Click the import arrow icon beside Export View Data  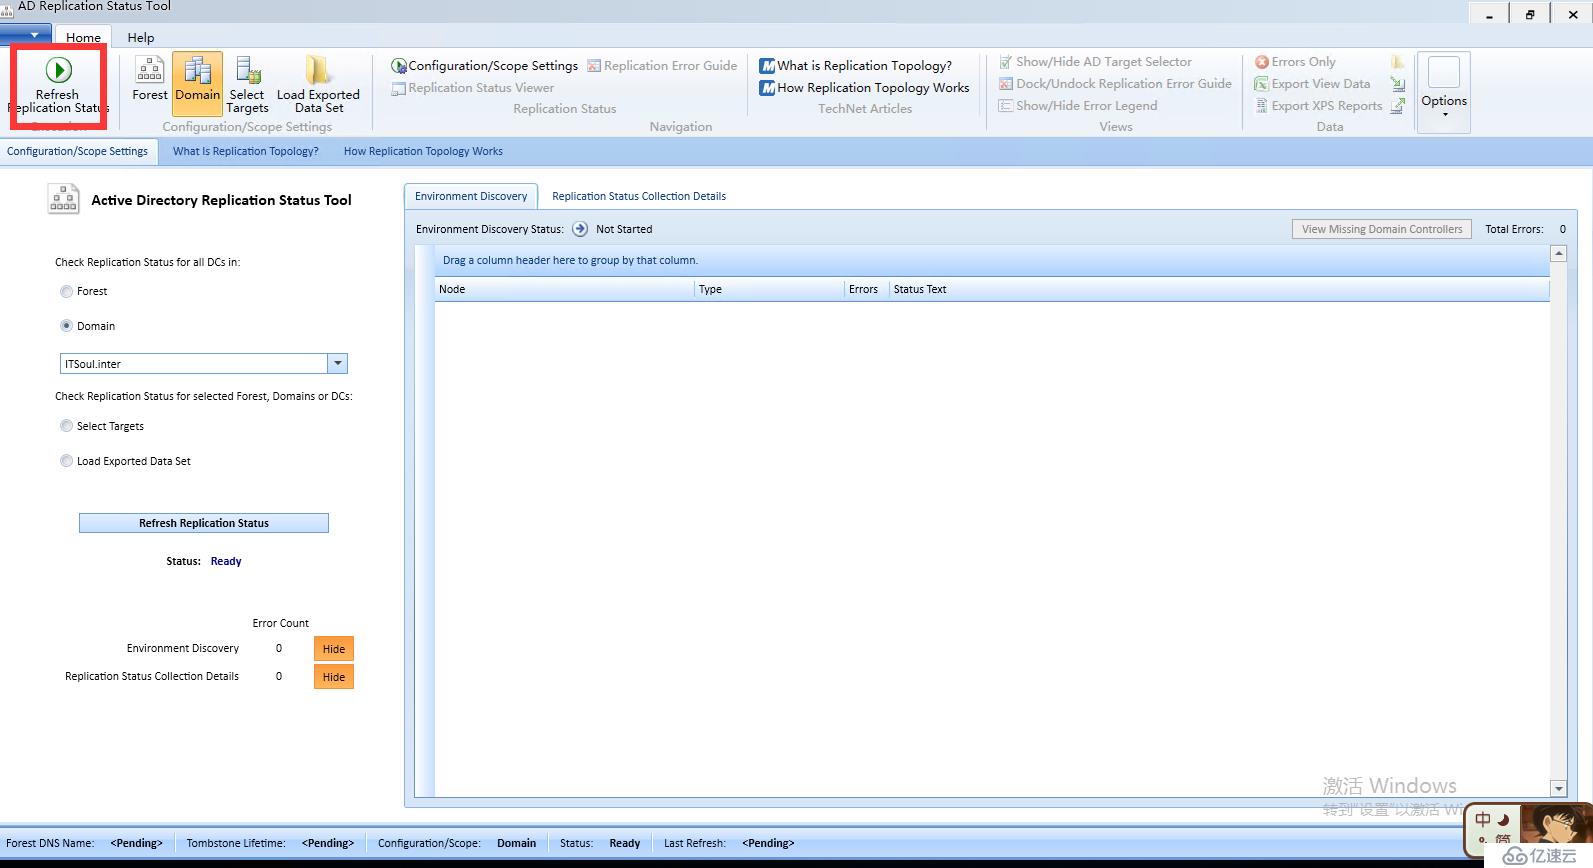click(1398, 84)
